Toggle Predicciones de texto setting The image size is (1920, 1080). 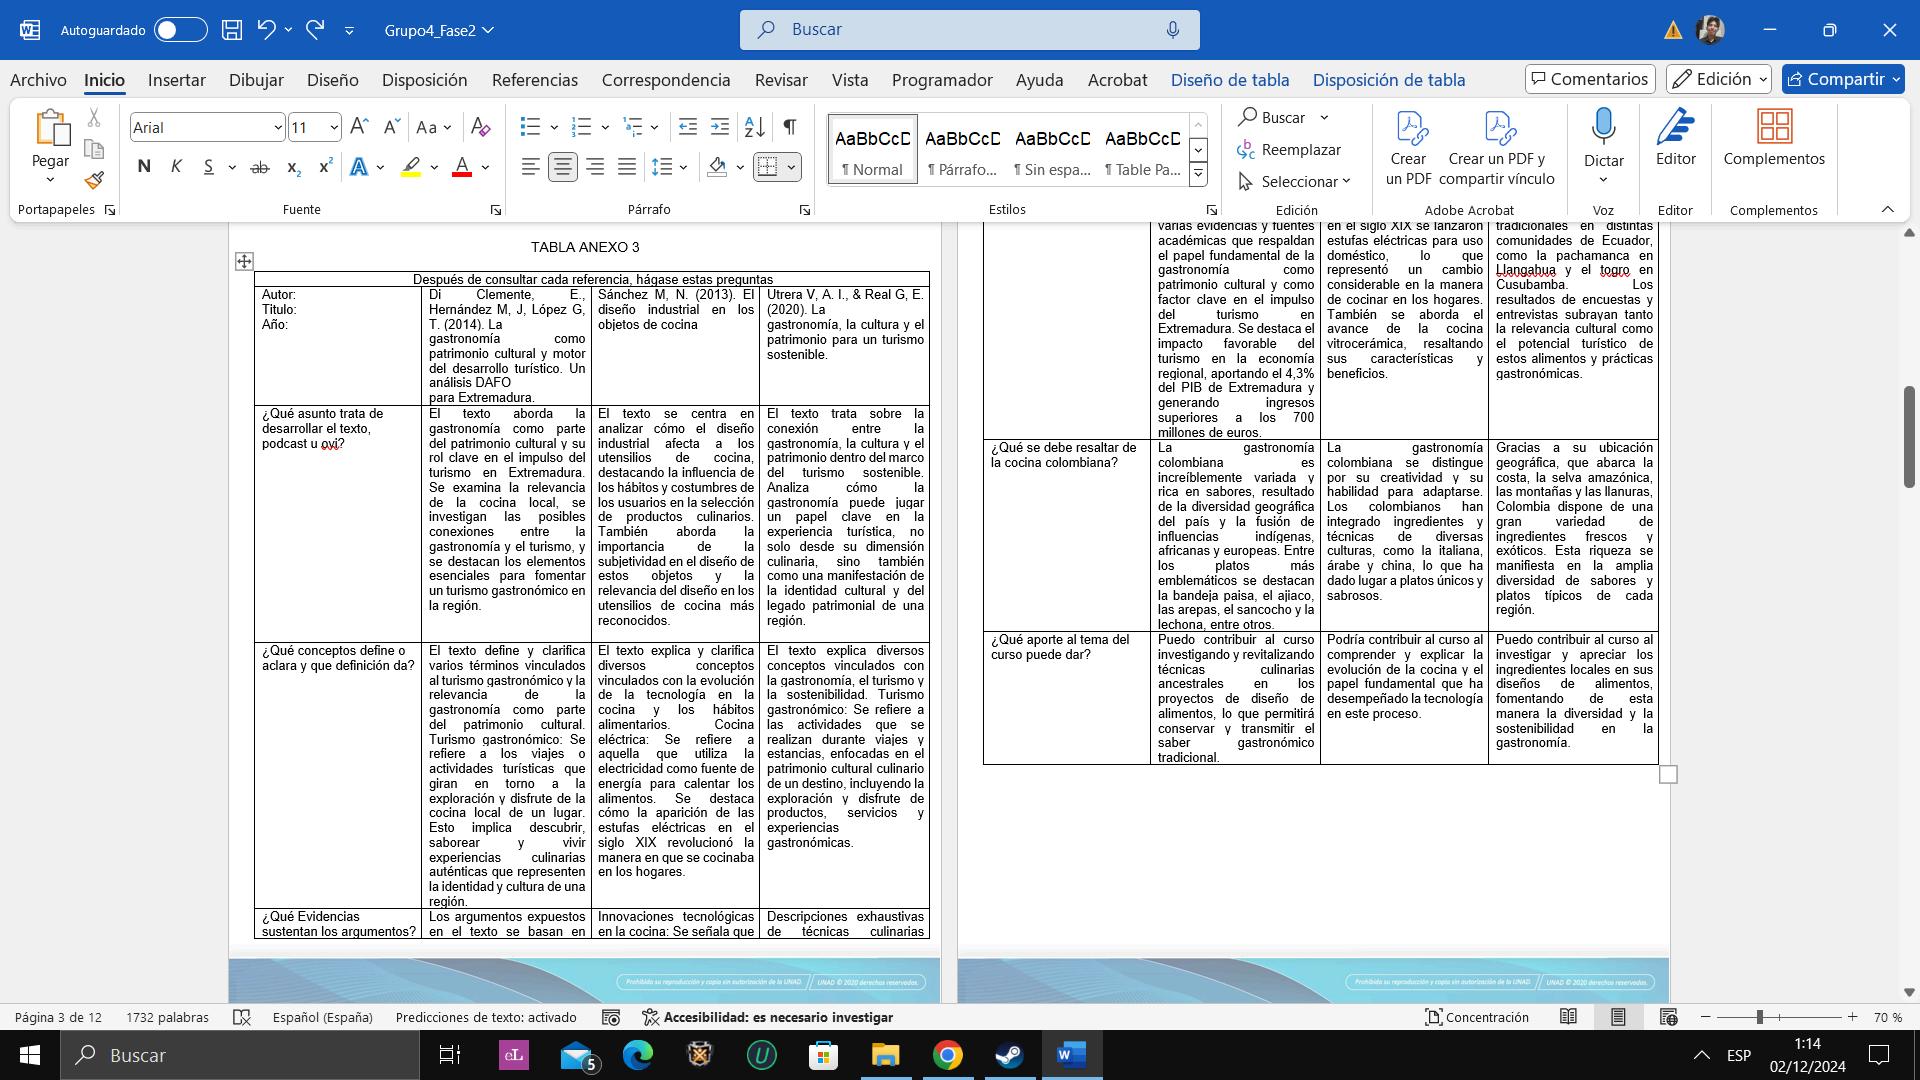(x=486, y=1017)
